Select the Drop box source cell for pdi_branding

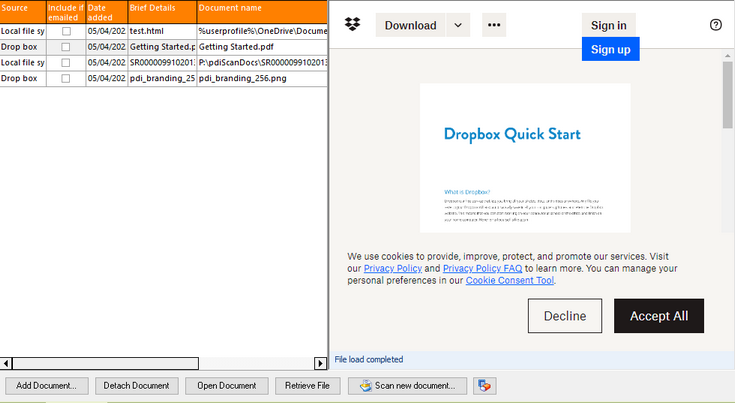tap(23, 78)
